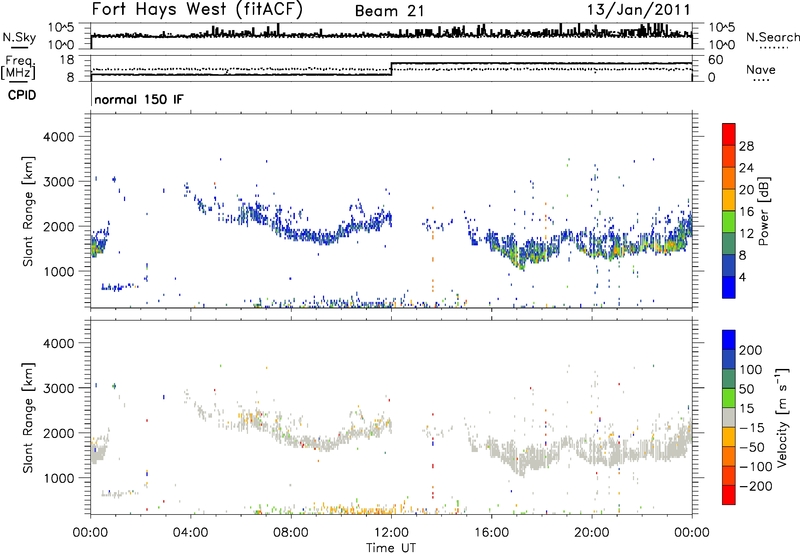Click the "Time UT" axis title
Viewport: 800px width, 554px height.
391,548
